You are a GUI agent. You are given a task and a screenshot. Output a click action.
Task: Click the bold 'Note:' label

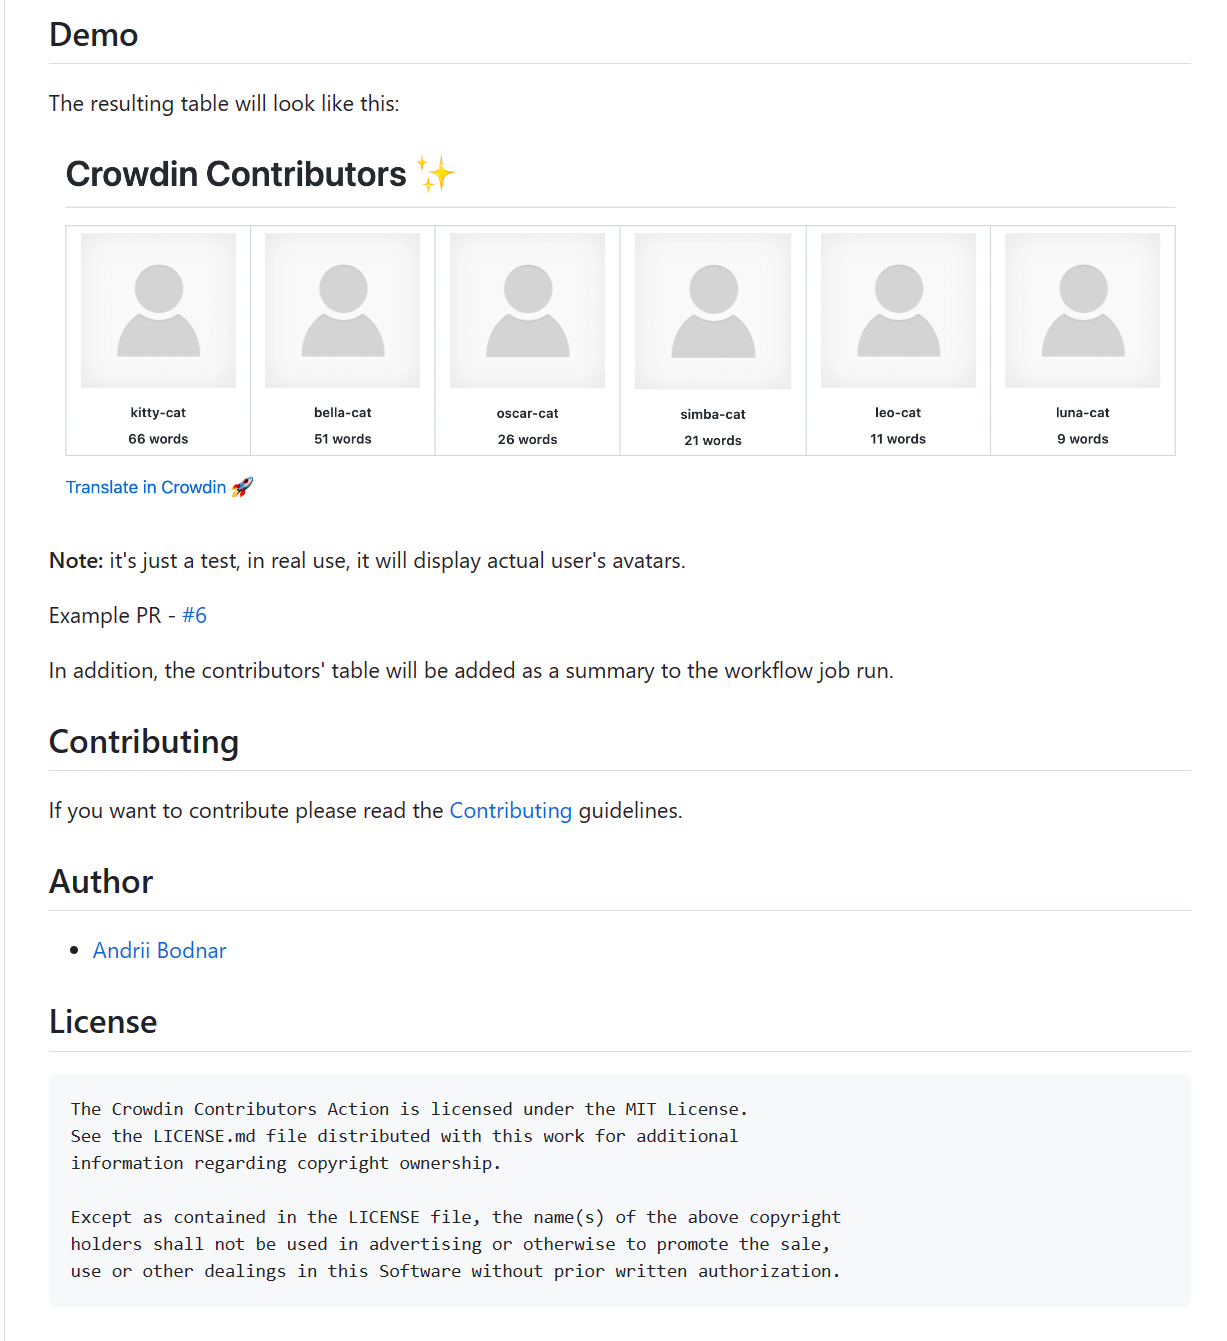click(76, 561)
